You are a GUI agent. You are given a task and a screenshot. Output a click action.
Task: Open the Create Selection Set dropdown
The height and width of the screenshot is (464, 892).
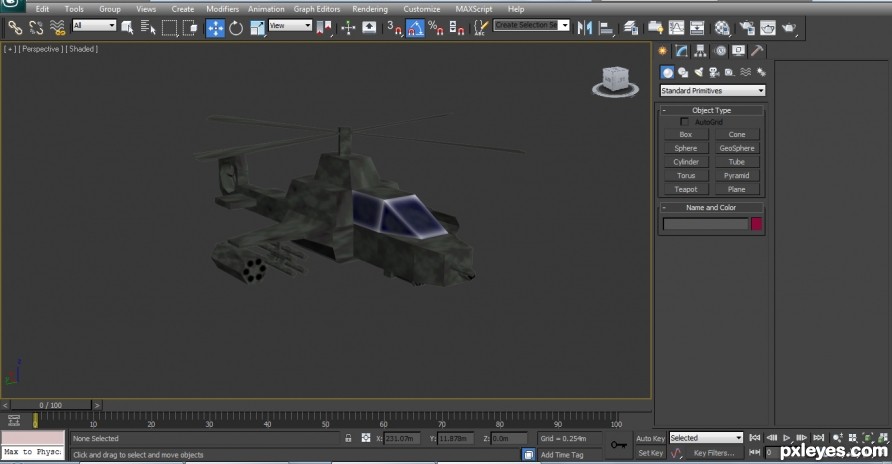point(531,25)
